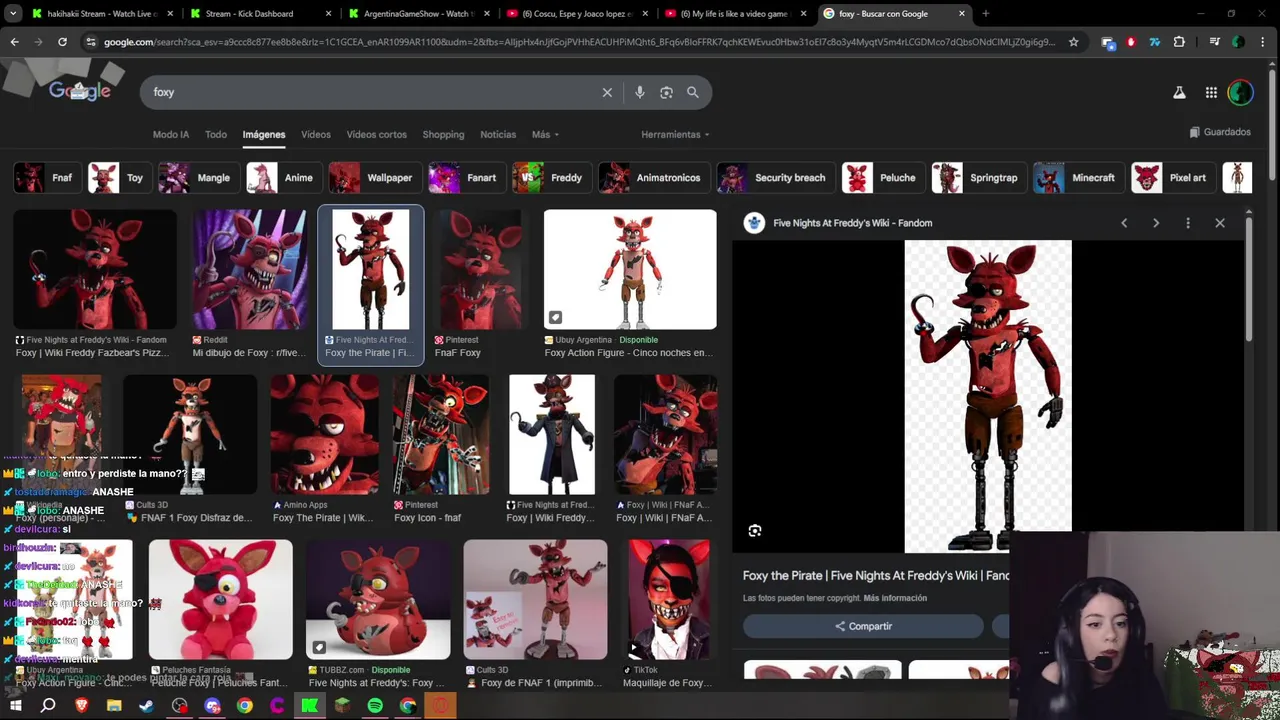Click the Compartir share button
1280x720 pixels.
tap(863, 626)
